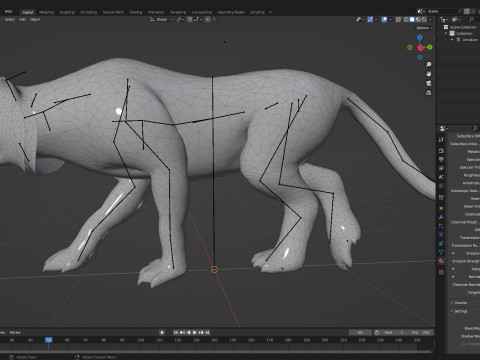Open the World properties tab
480x360 pixels.
441,186
